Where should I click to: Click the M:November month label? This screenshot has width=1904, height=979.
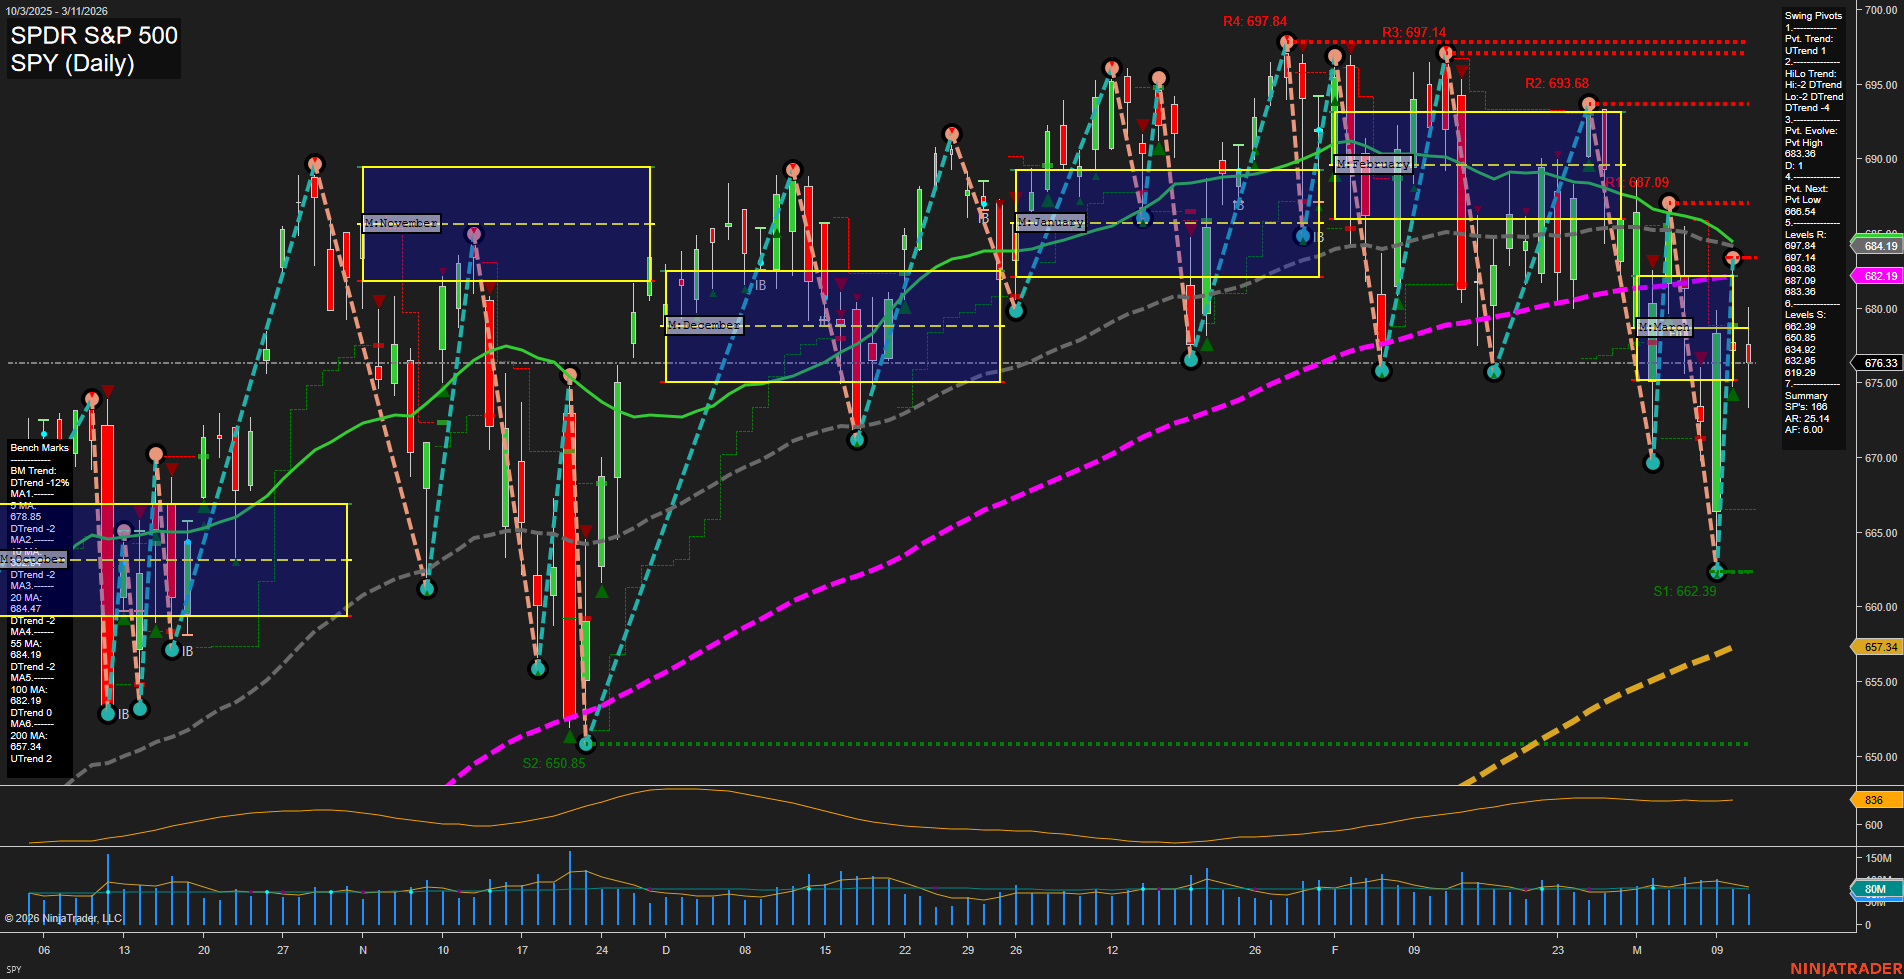(401, 223)
